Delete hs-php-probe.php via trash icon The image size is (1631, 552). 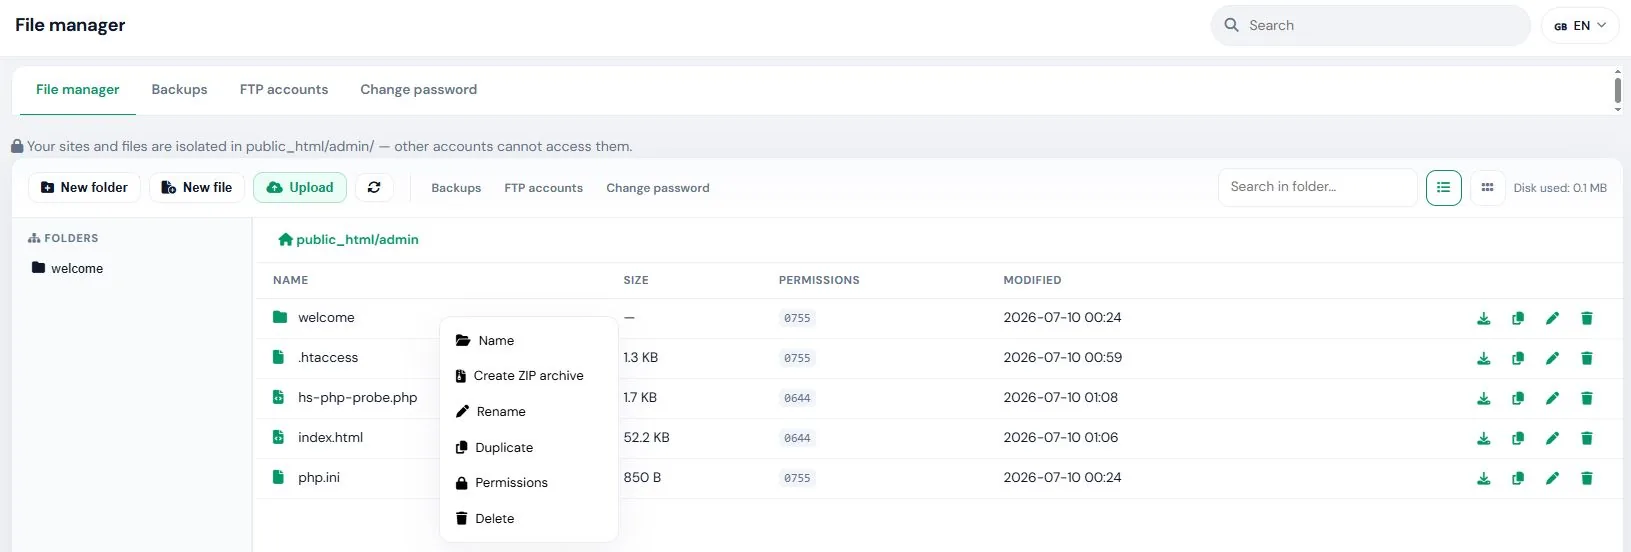pos(1586,398)
